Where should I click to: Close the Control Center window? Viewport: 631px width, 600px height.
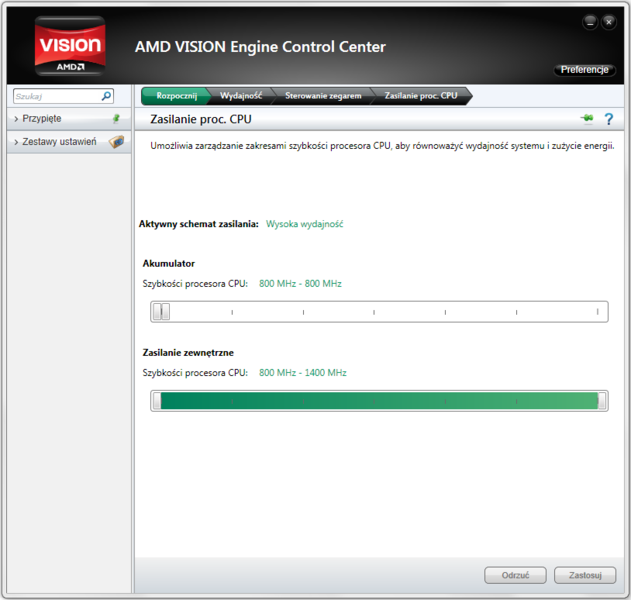tap(609, 22)
